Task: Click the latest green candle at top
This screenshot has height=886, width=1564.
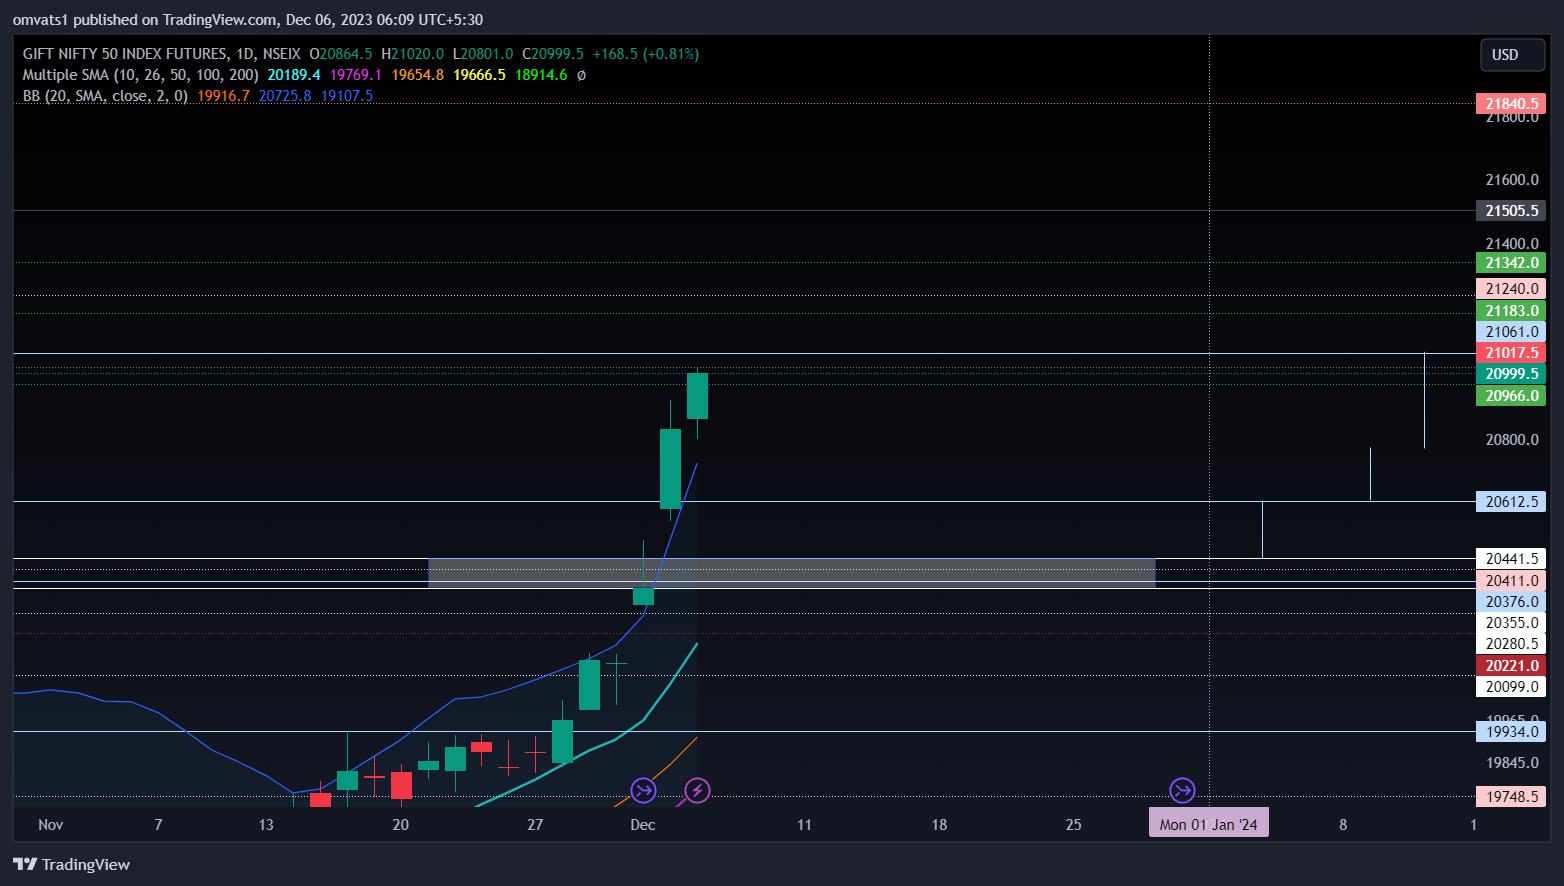Action: pyautogui.click(x=697, y=396)
